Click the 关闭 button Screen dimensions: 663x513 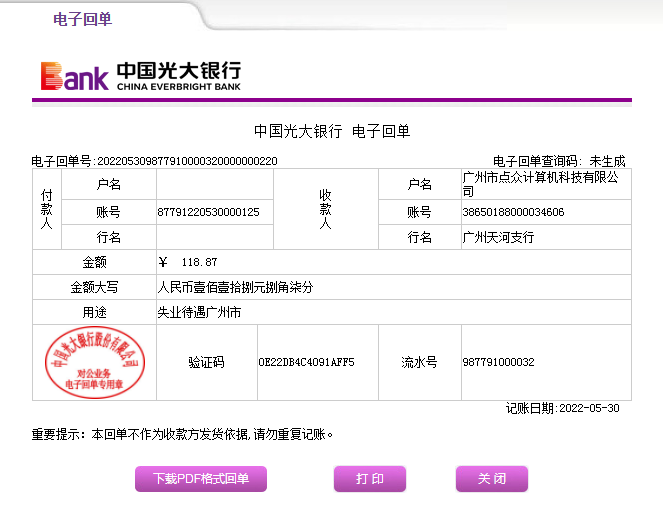click(x=492, y=479)
